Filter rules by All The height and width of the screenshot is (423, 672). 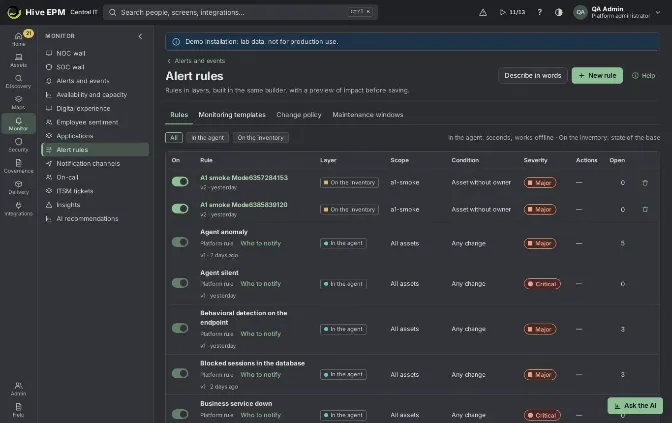(x=174, y=138)
